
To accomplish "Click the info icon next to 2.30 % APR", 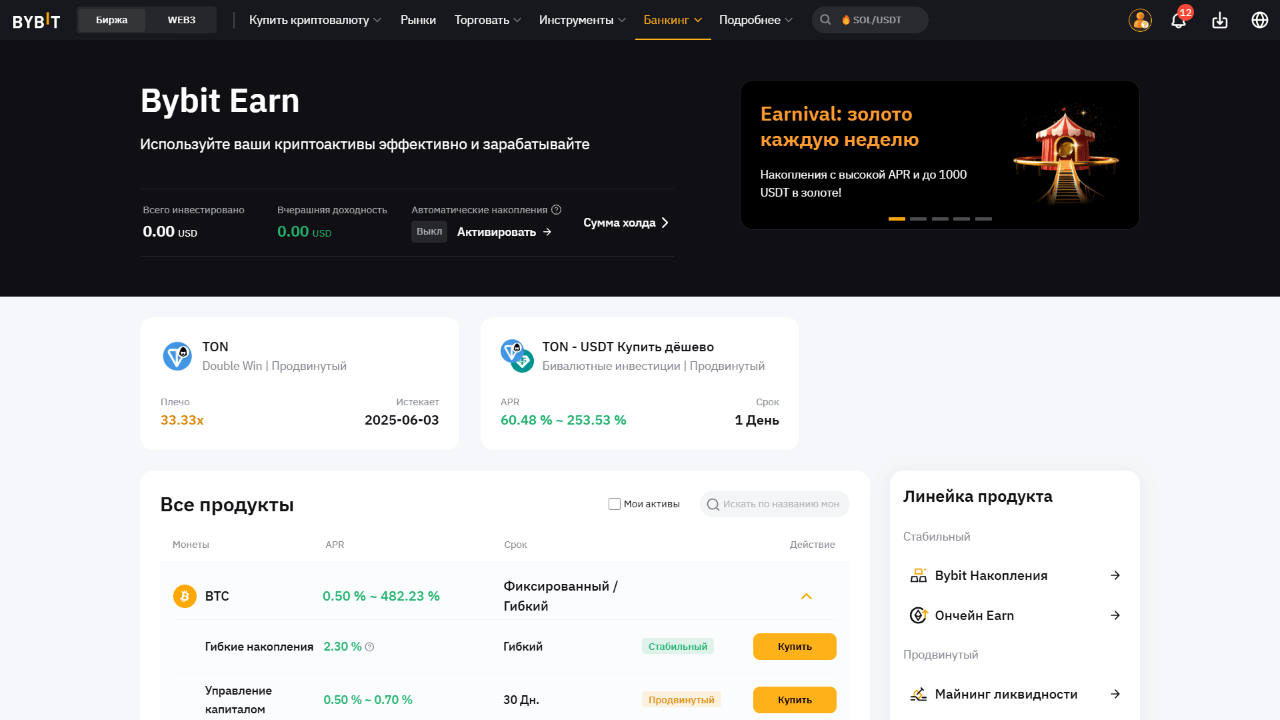I will [370, 647].
